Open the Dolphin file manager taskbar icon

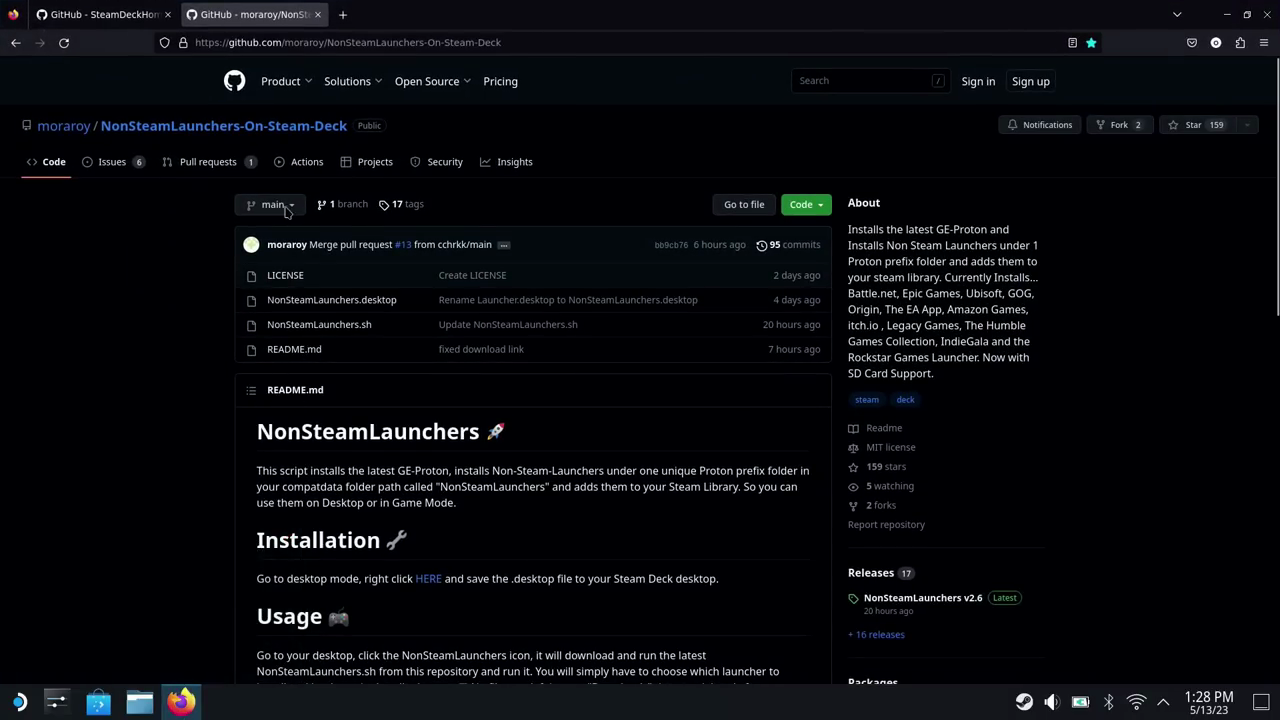[139, 702]
